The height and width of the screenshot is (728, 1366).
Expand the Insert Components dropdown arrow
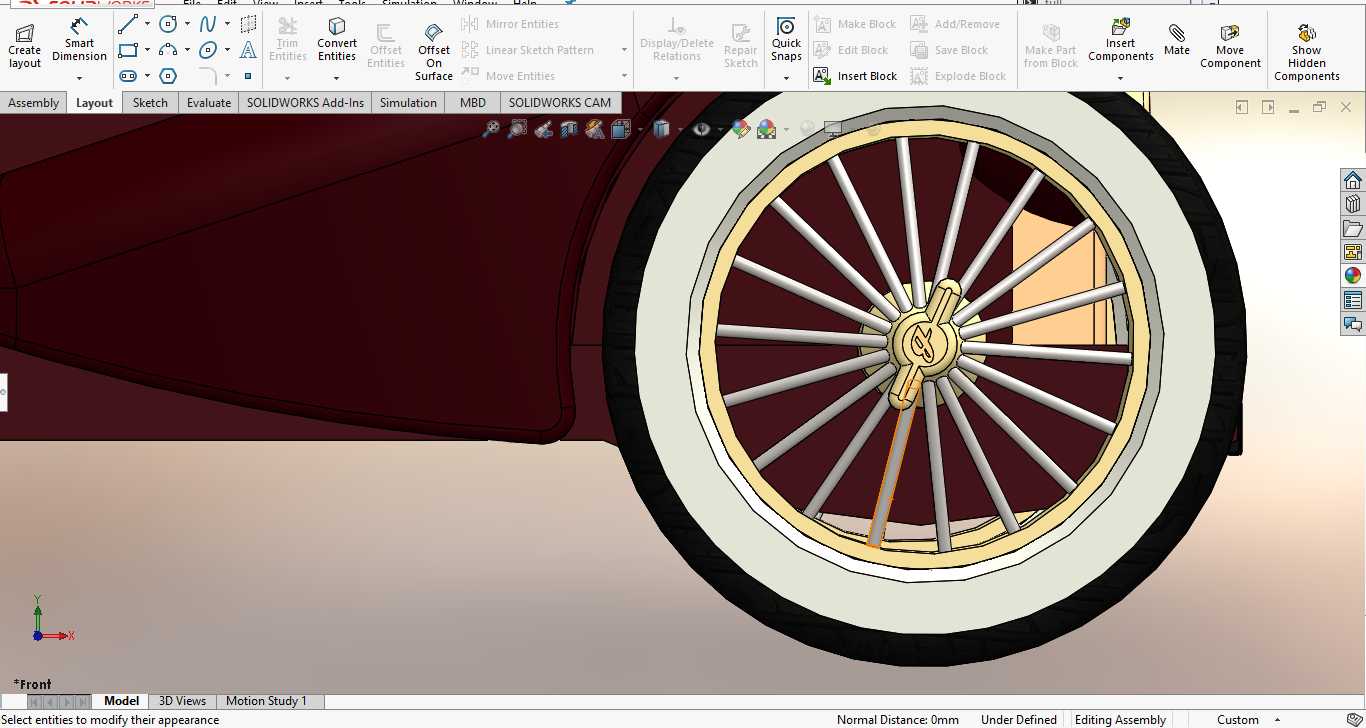pyautogui.click(x=1121, y=78)
